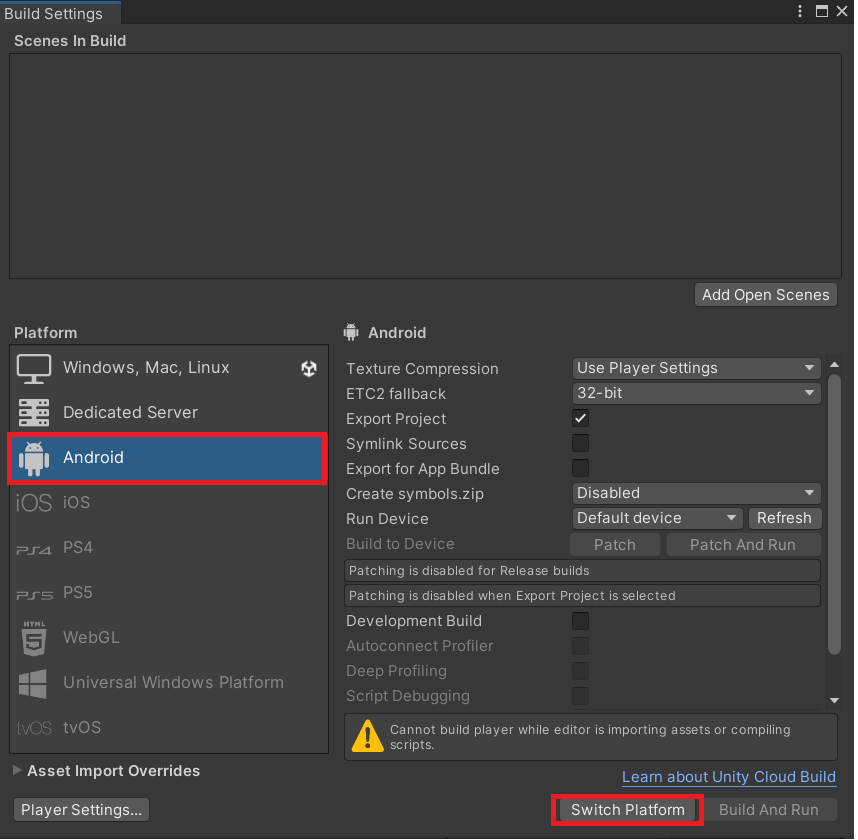Choose Windows, Mac, Linux platform
858x840 pixels.
coord(169,368)
